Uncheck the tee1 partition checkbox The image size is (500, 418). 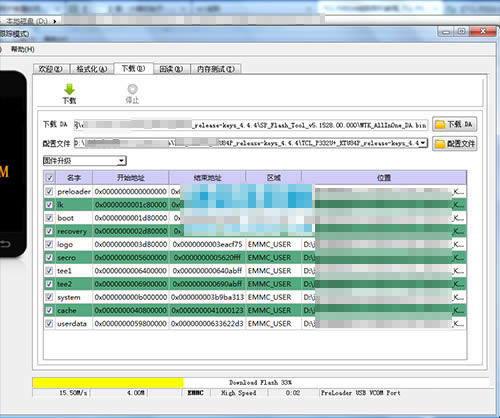49,271
